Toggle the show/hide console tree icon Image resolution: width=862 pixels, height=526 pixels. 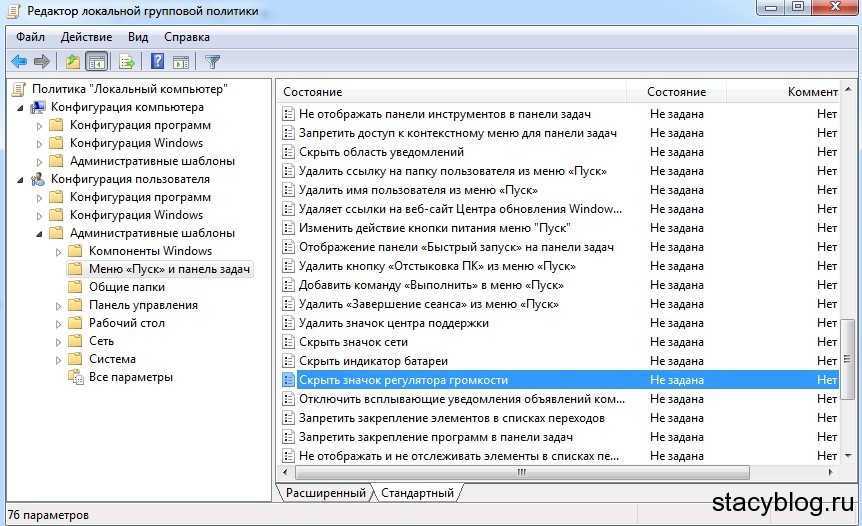(97, 61)
